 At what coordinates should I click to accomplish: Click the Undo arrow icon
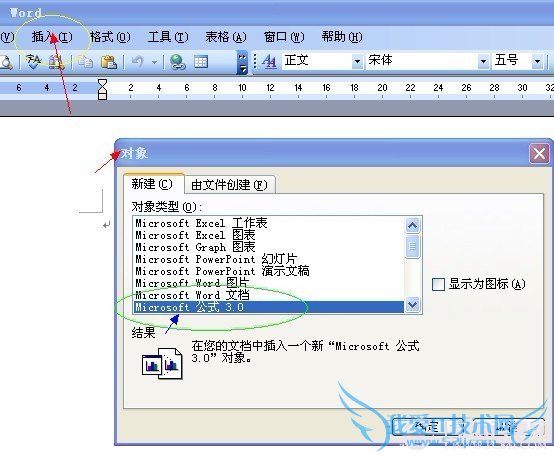pyautogui.click(x=137, y=62)
